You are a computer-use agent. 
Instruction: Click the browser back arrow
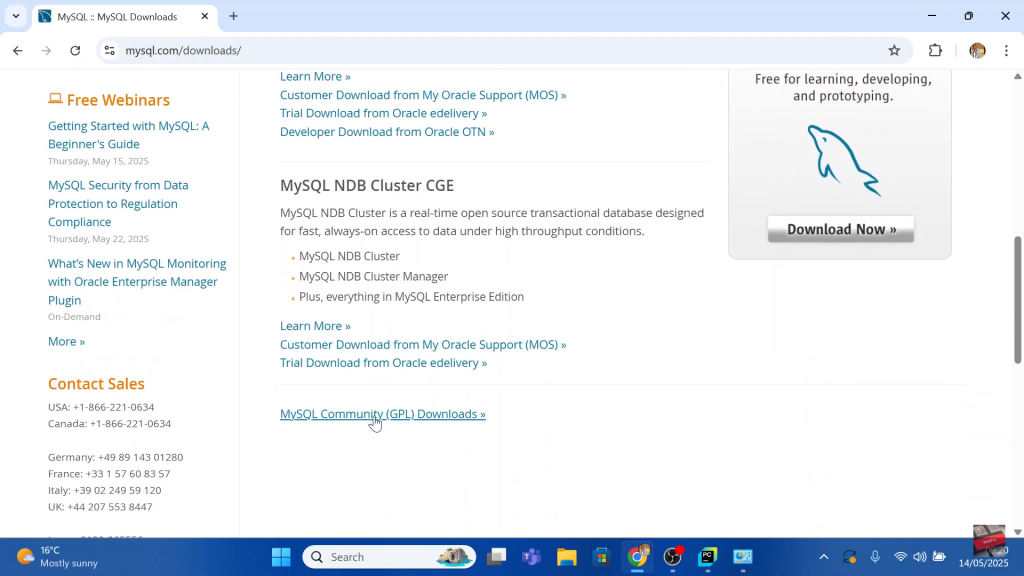[18, 50]
